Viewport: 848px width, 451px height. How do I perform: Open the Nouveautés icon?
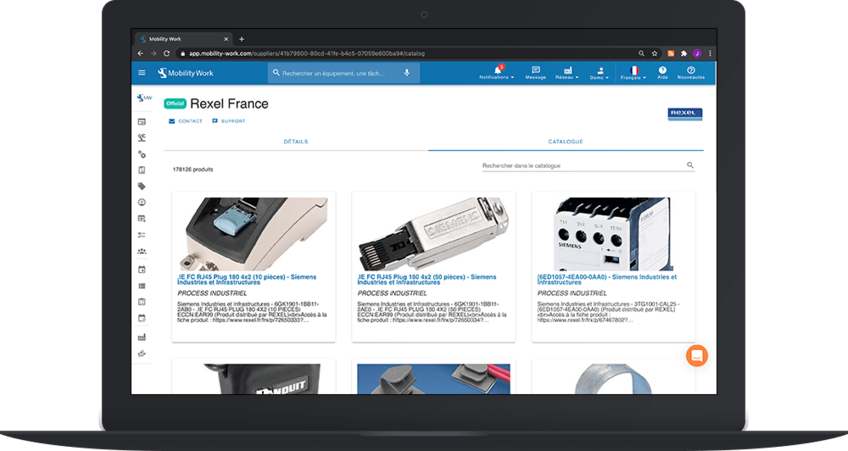[x=691, y=73]
